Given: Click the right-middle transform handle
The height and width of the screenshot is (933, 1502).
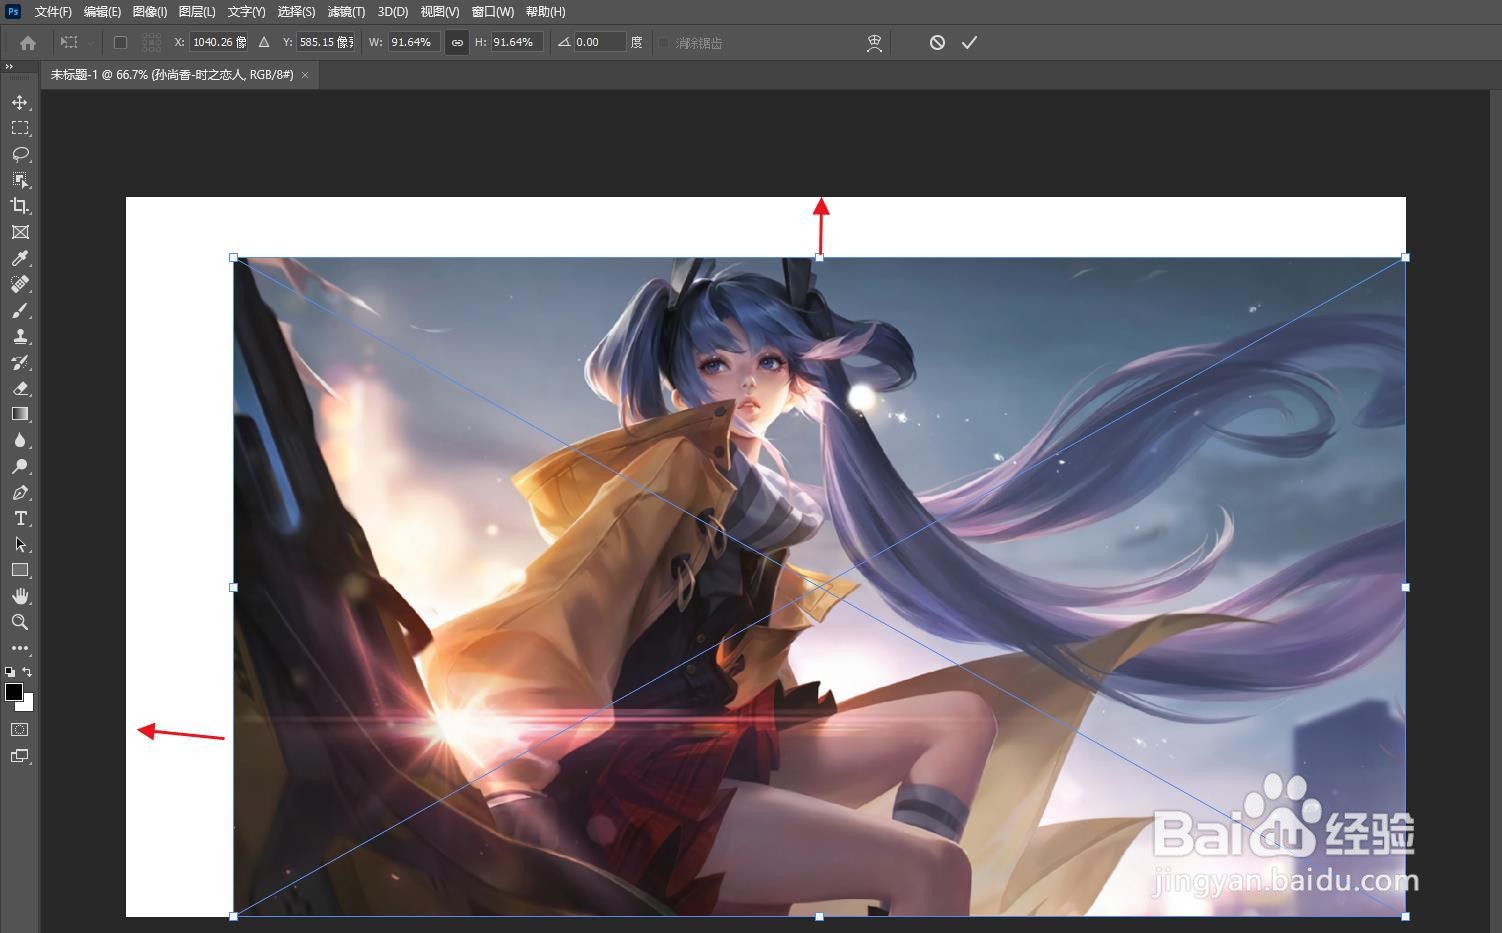Looking at the screenshot, I should click(x=1405, y=587).
